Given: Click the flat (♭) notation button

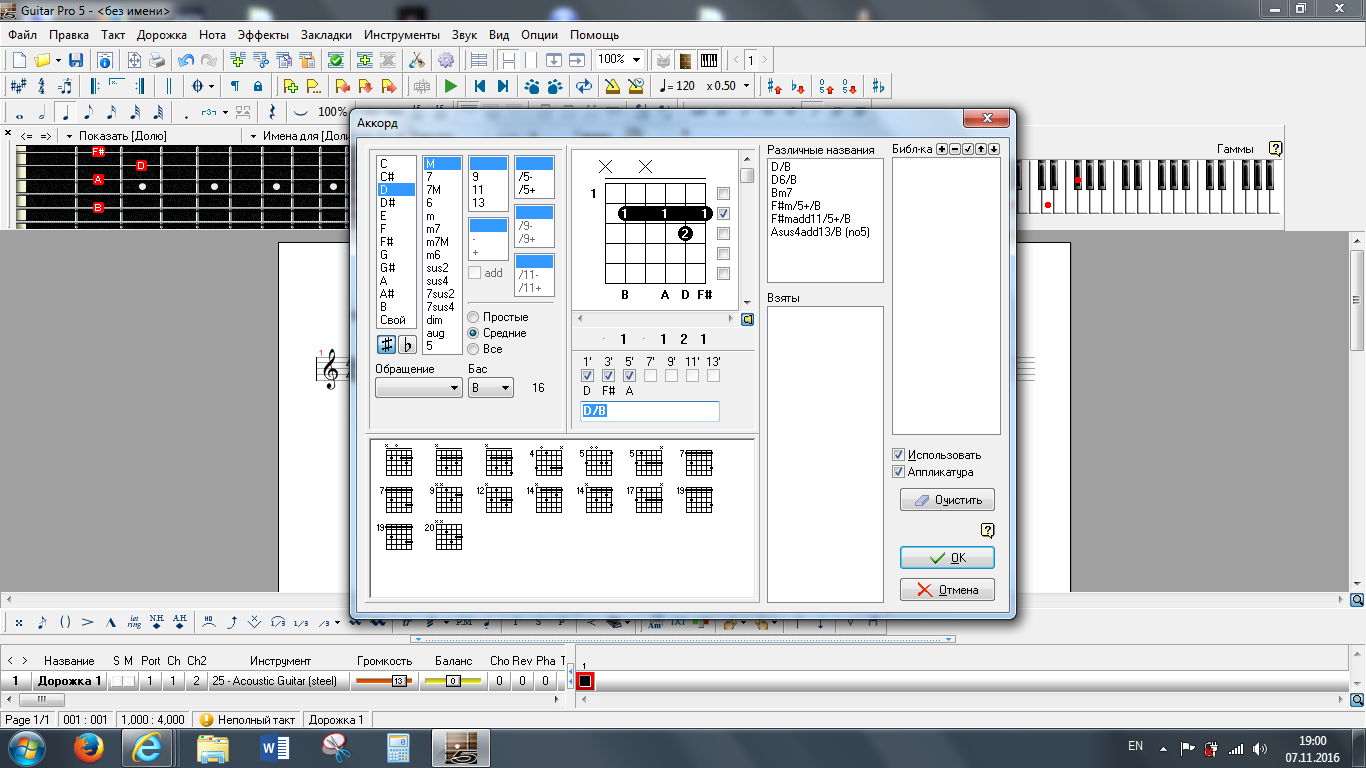Looking at the screenshot, I should 407,345.
